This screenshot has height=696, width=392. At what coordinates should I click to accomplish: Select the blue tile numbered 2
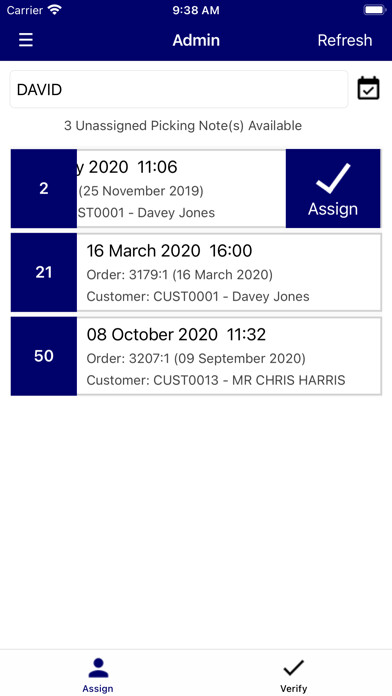click(x=44, y=189)
